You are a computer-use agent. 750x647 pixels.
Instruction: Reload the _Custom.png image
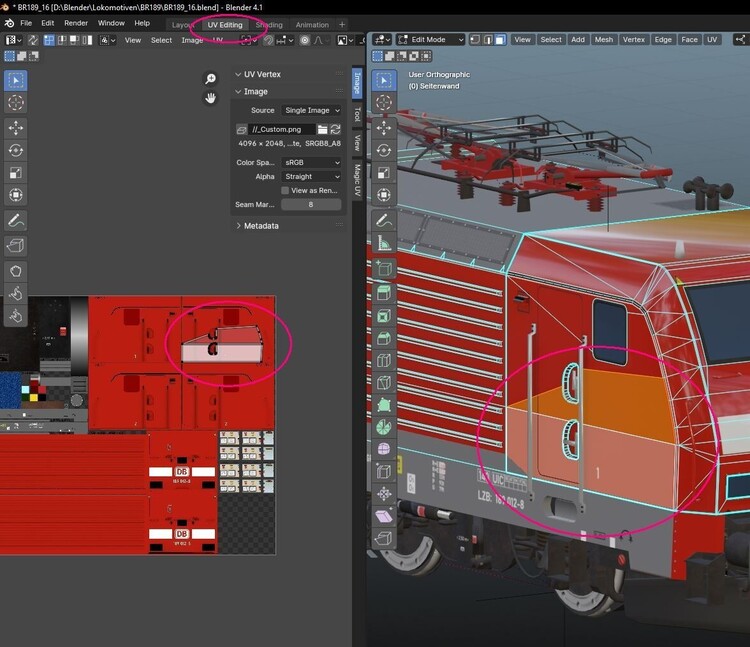coord(335,129)
